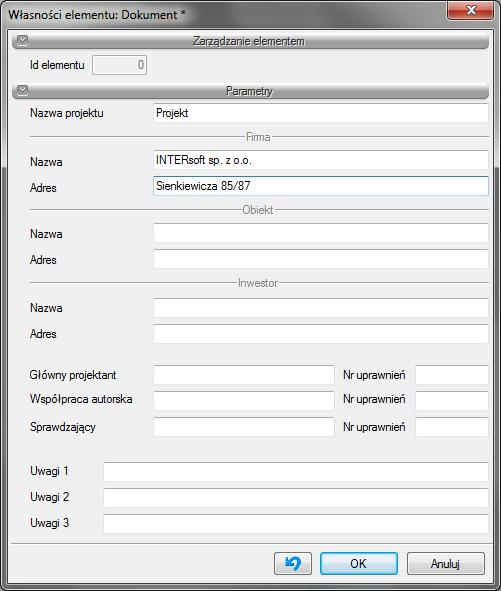Cancel with the Anuluj button
Viewport: 501px width, 591px height.
coord(446,563)
